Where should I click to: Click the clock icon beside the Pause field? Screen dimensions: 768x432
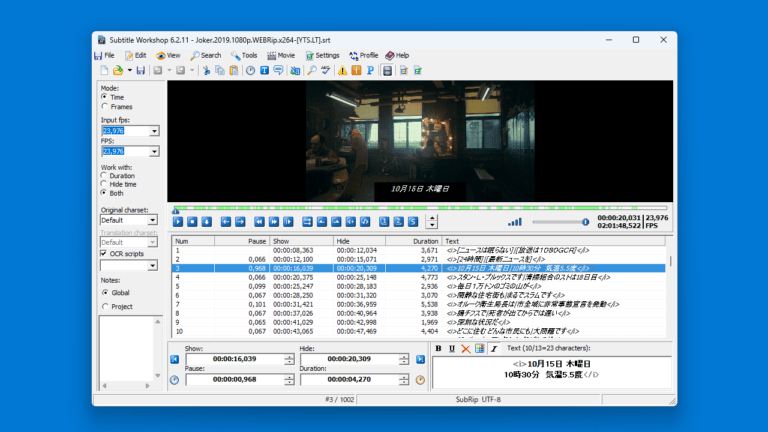point(174,380)
